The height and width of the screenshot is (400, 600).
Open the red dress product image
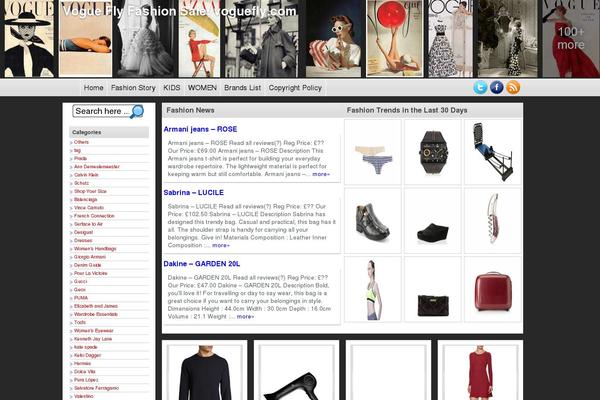(x=480, y=372)
